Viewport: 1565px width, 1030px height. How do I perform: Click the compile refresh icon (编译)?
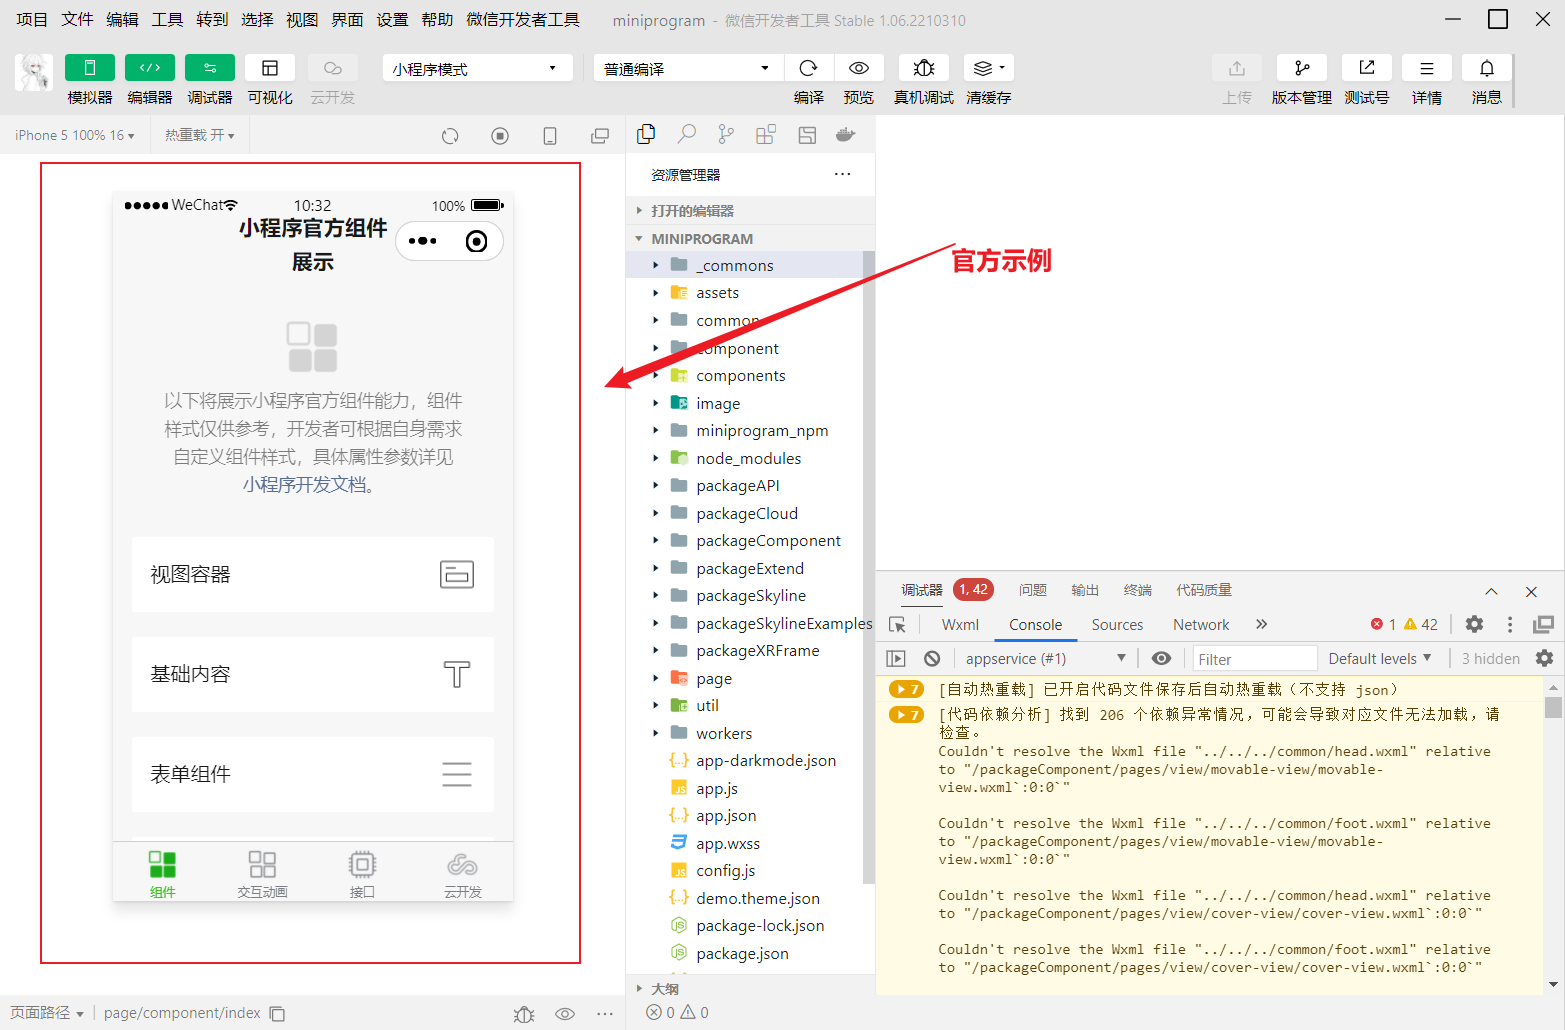(x=809, y=68)
